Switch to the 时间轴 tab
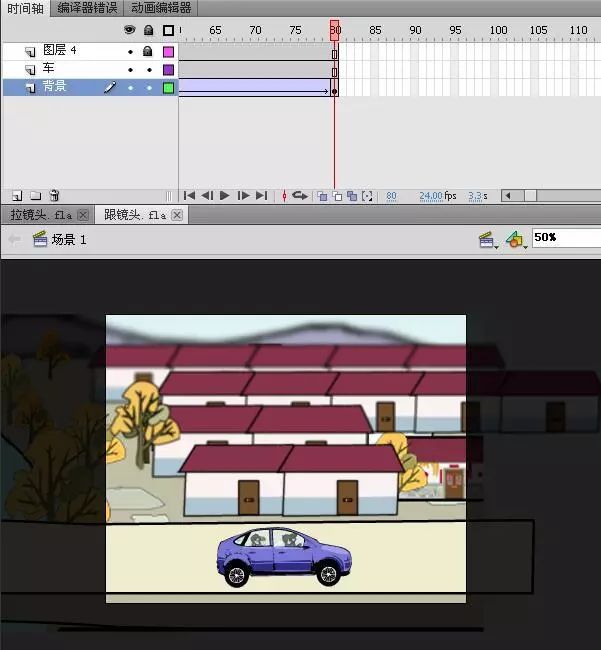The image size is (601, 650). pos(25,8)
